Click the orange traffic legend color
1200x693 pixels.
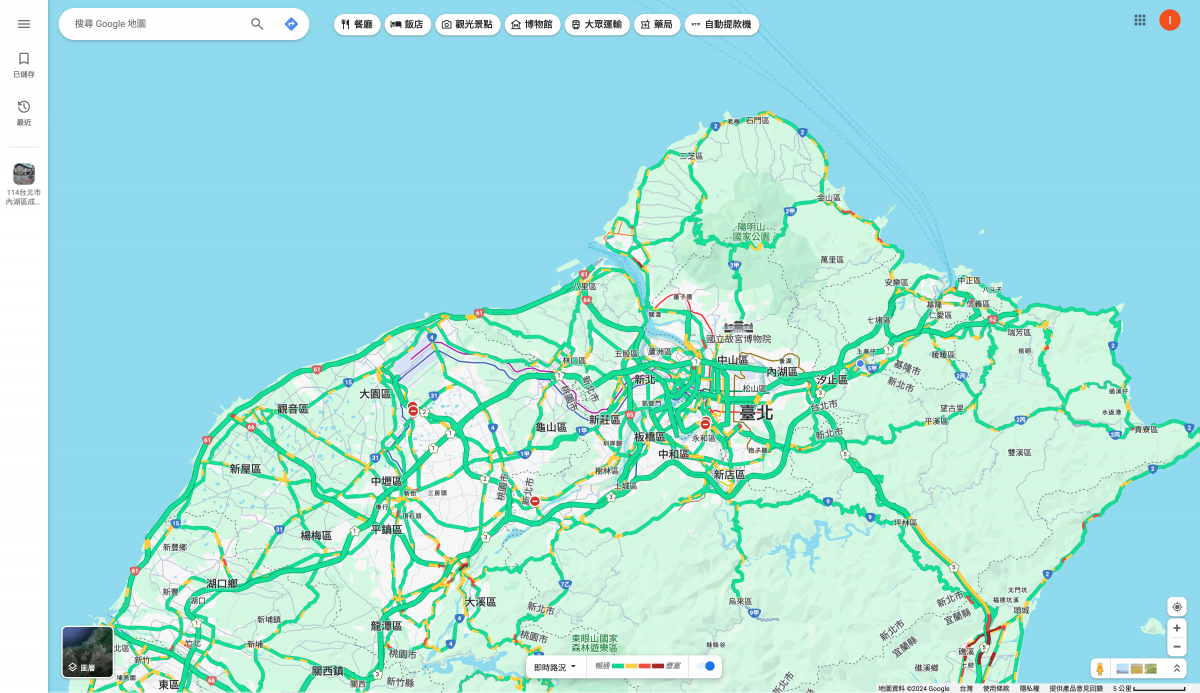coord(631,666)
